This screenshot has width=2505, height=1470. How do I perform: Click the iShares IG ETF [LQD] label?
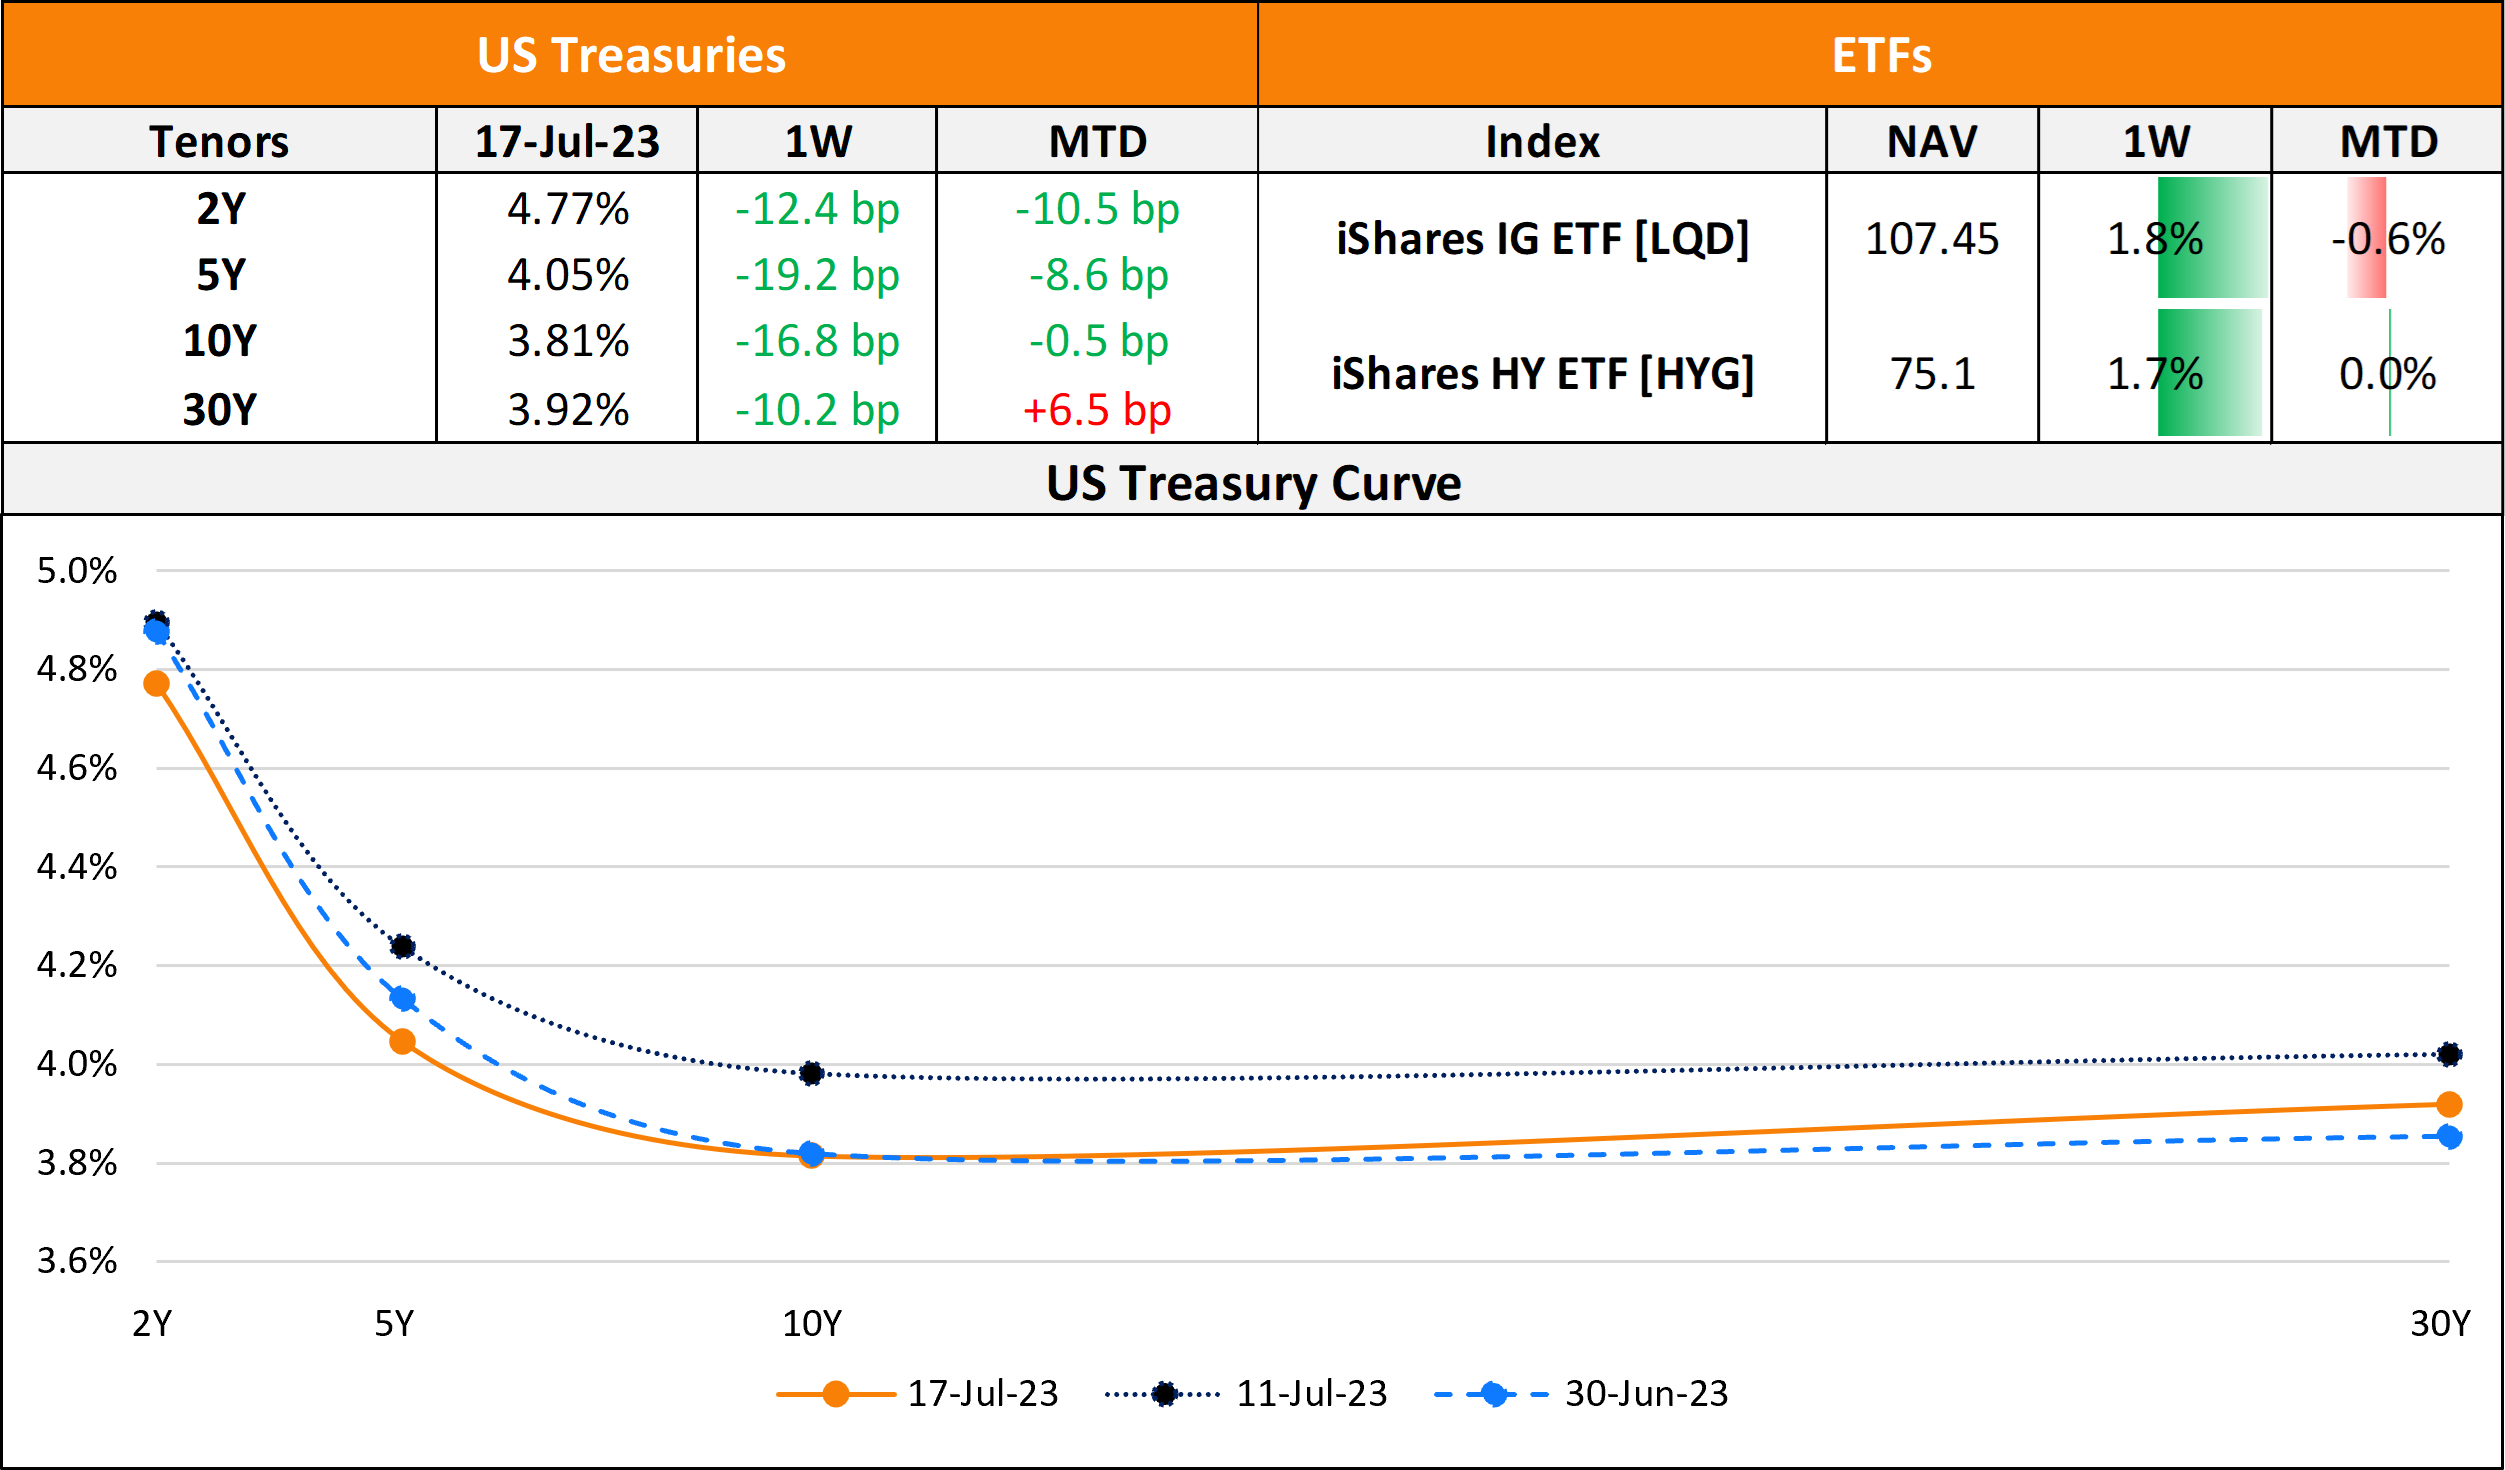click(1542, 239)
